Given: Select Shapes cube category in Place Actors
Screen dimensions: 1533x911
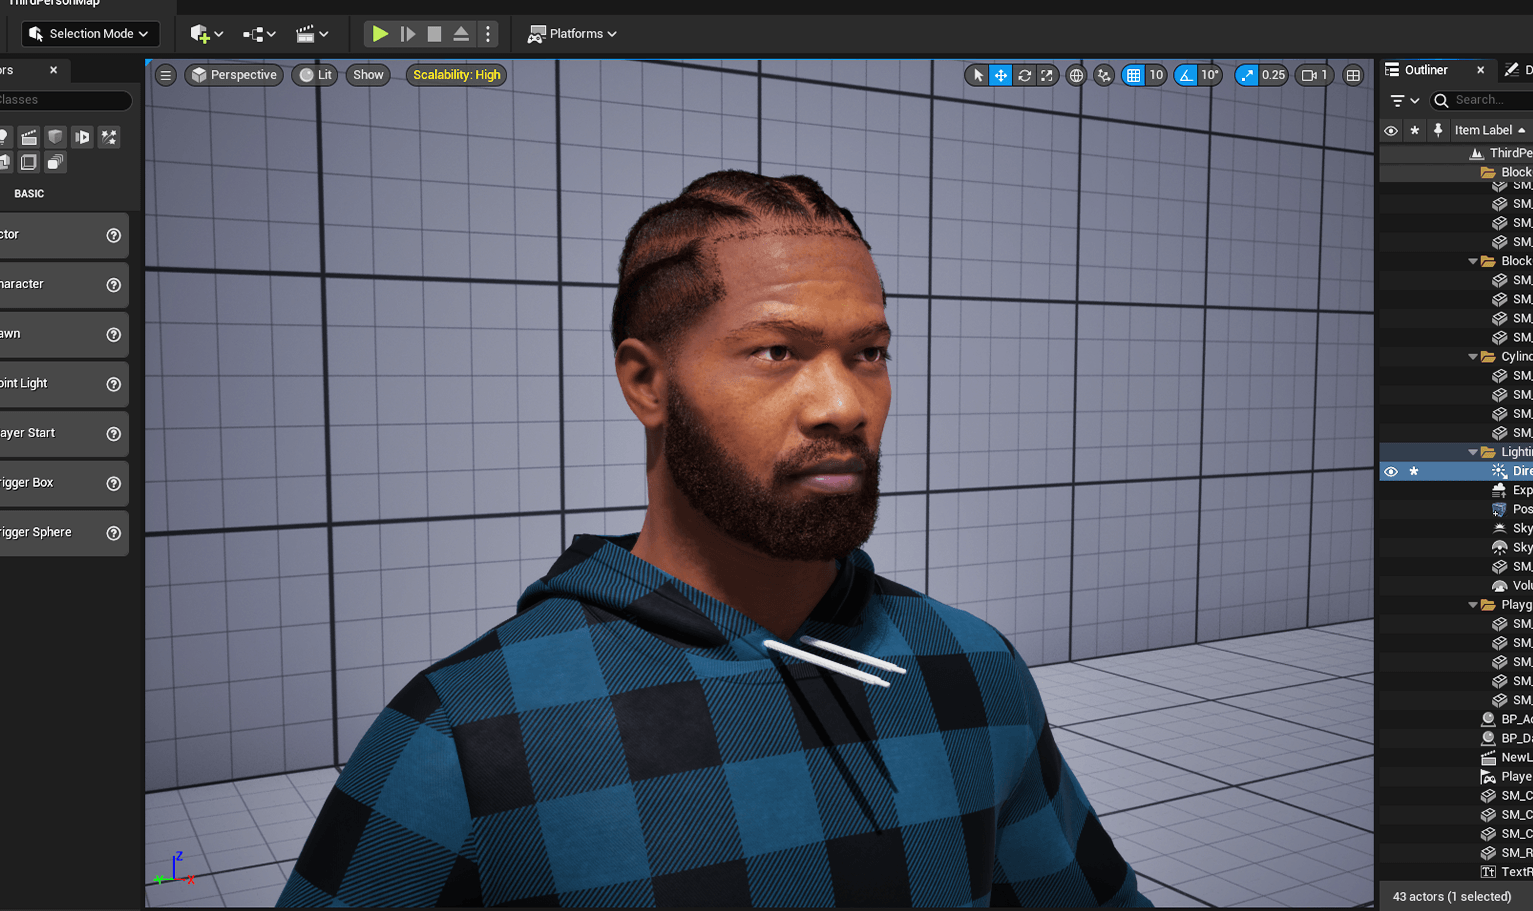Looking at the screenshot, I should coord(56,137).
